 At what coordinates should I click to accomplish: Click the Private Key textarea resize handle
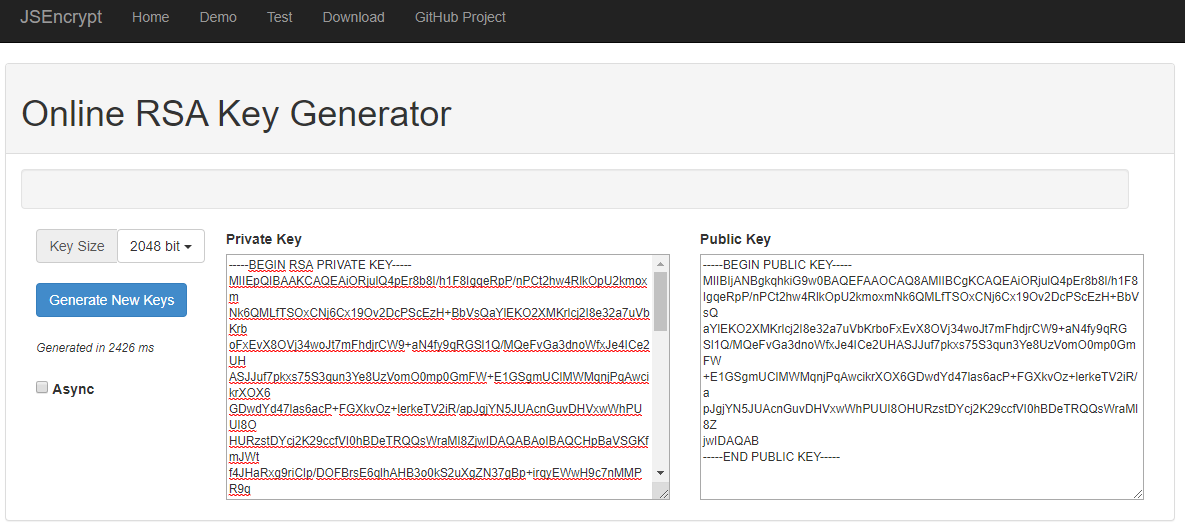[x=661, y=491]
